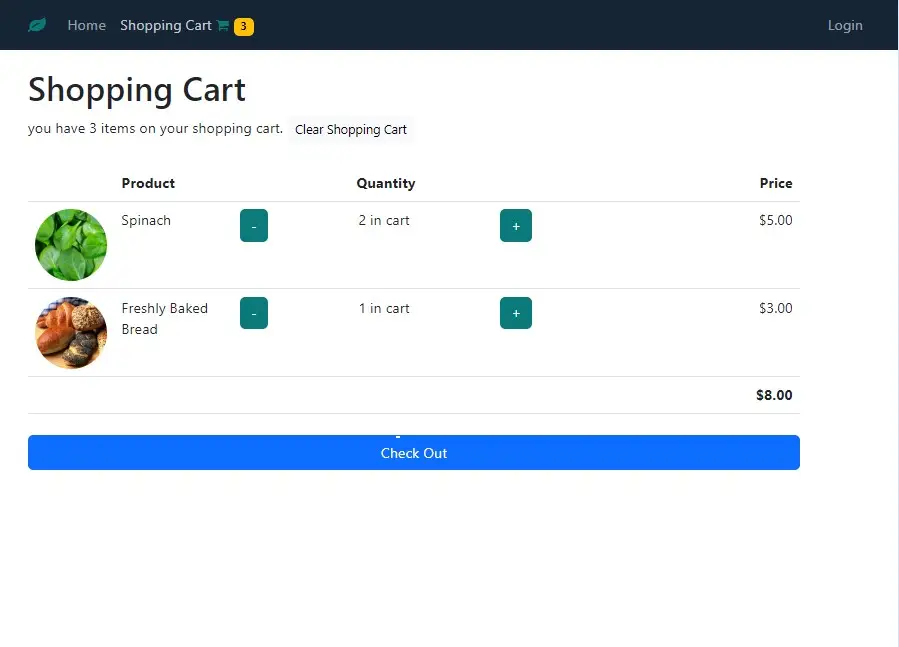This screenshot has height=647, width=899.
Task: Proceed with the Check Out button
Action: click(414, 453)
